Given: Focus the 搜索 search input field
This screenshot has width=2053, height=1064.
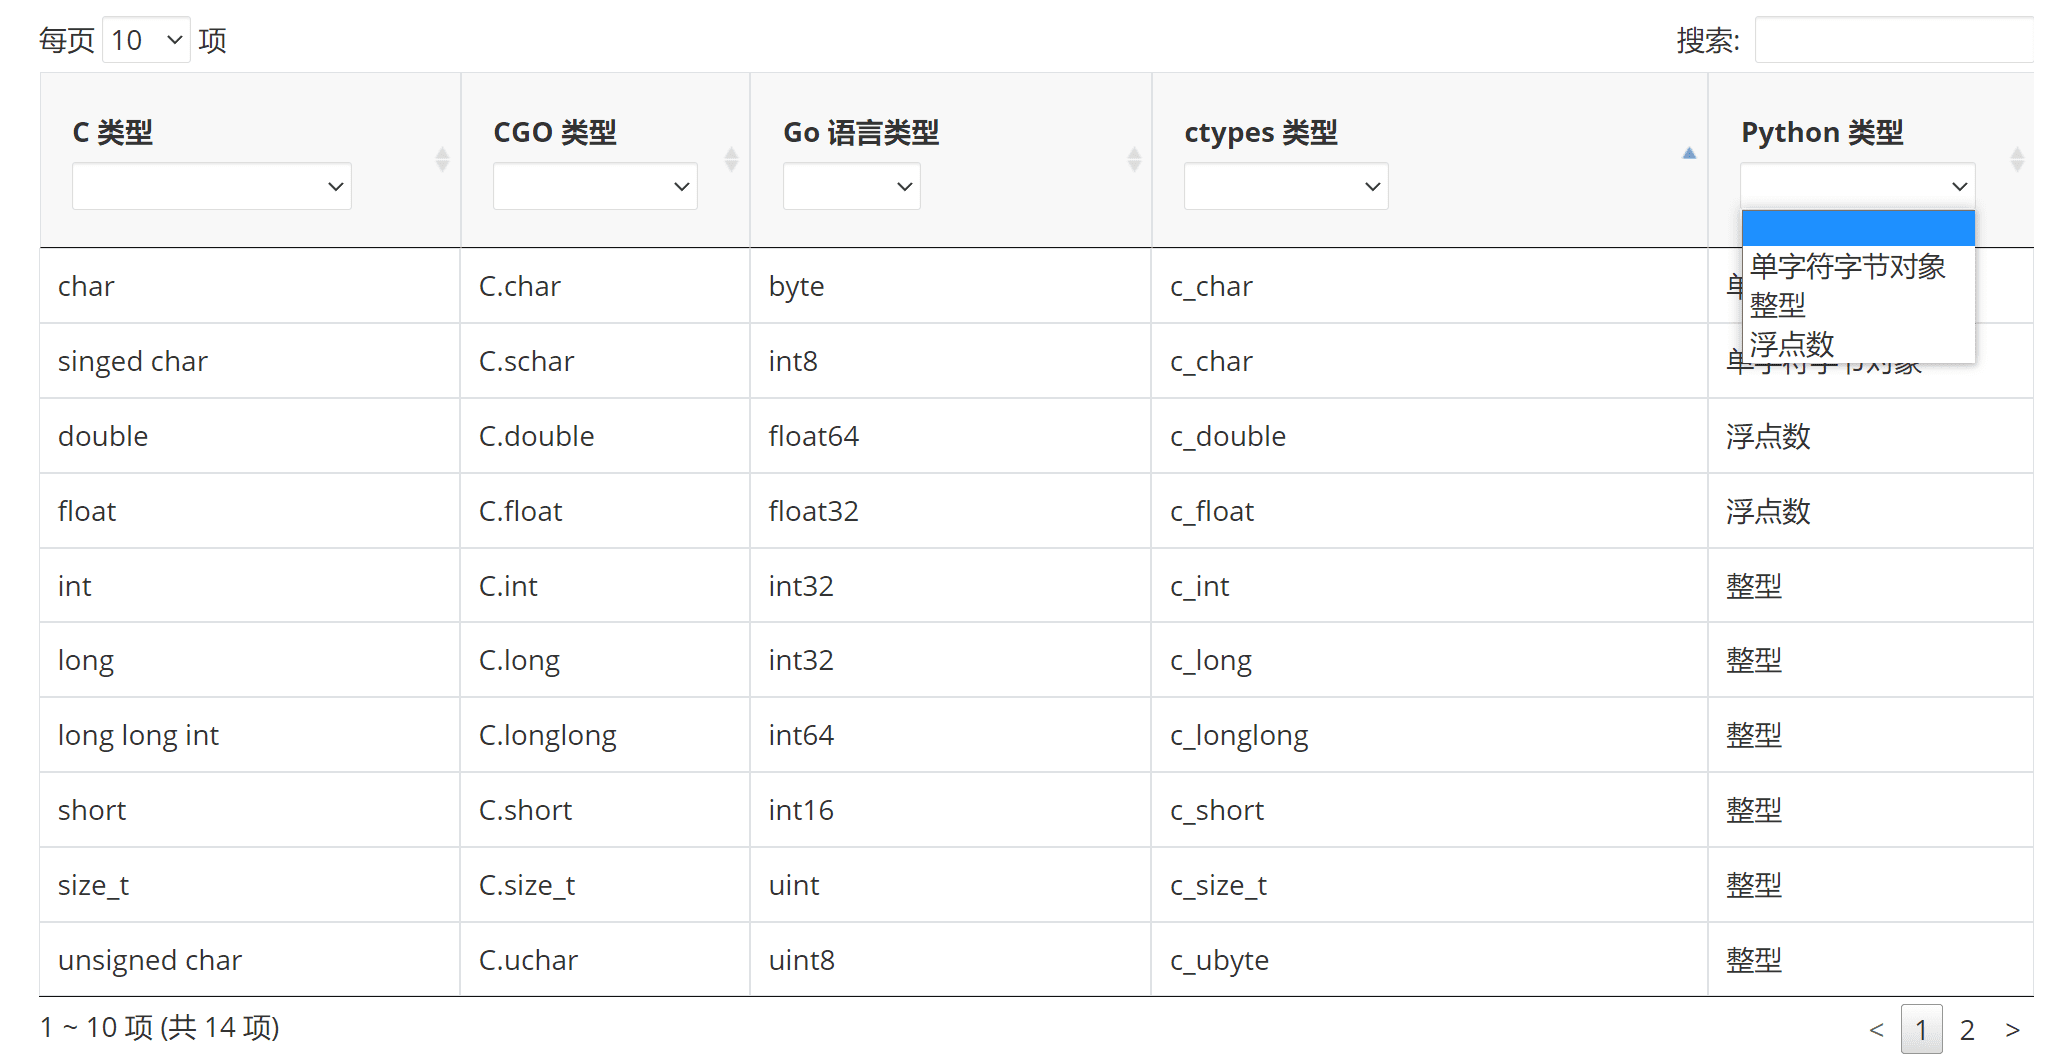Looking at the screenshot, I should coord(1894,40).
